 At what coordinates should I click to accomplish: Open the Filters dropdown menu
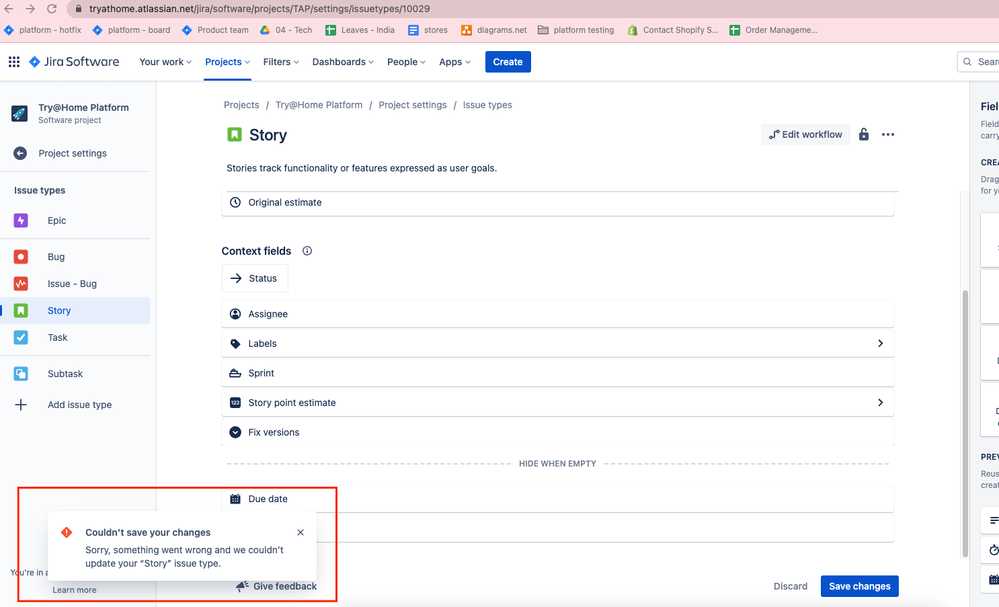(281, 62)
